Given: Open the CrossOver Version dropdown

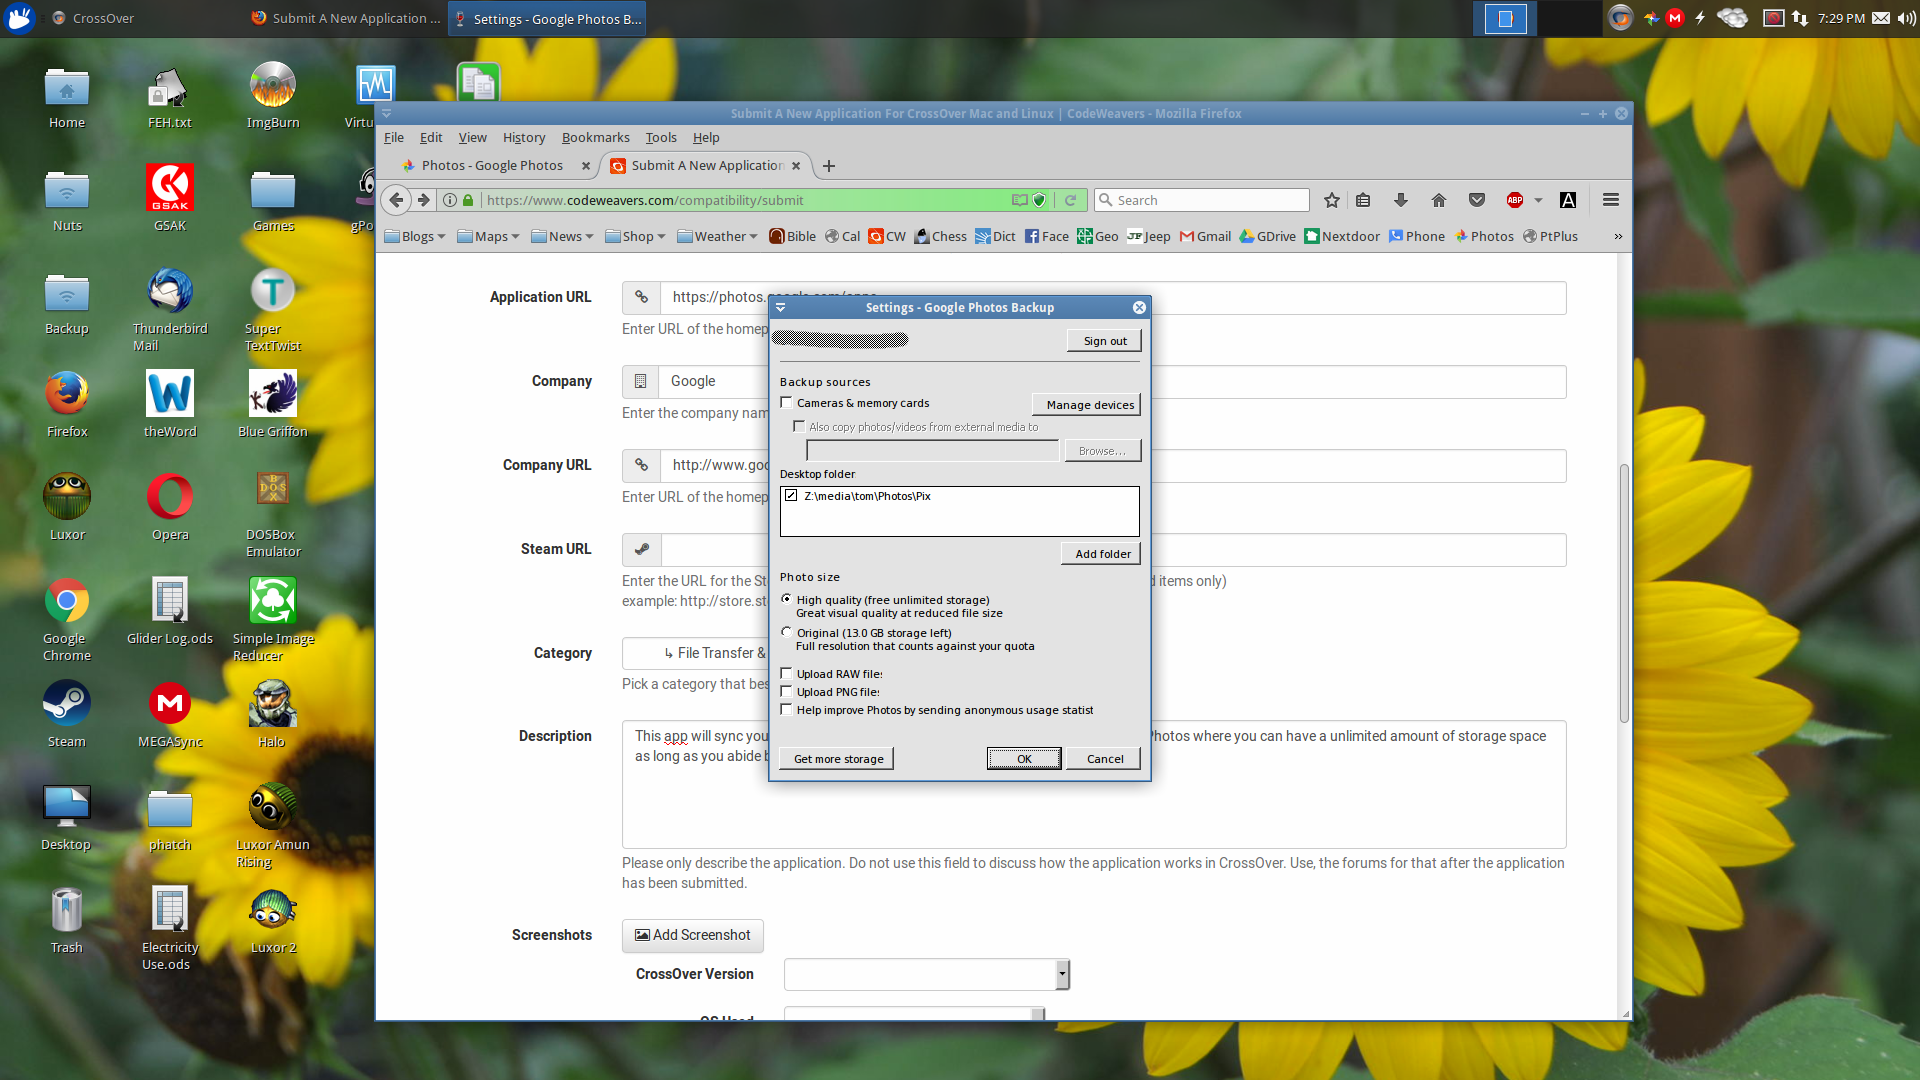Looking at the screenshot, I should [x=926, y=974].
